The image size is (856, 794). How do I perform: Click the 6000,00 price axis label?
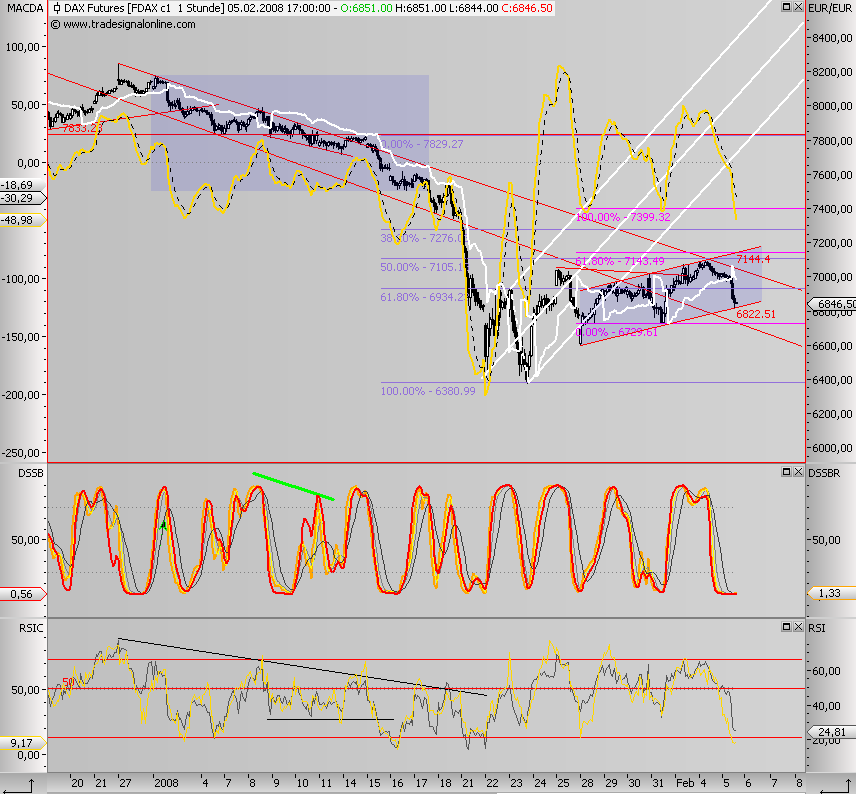tap(832, 448)
